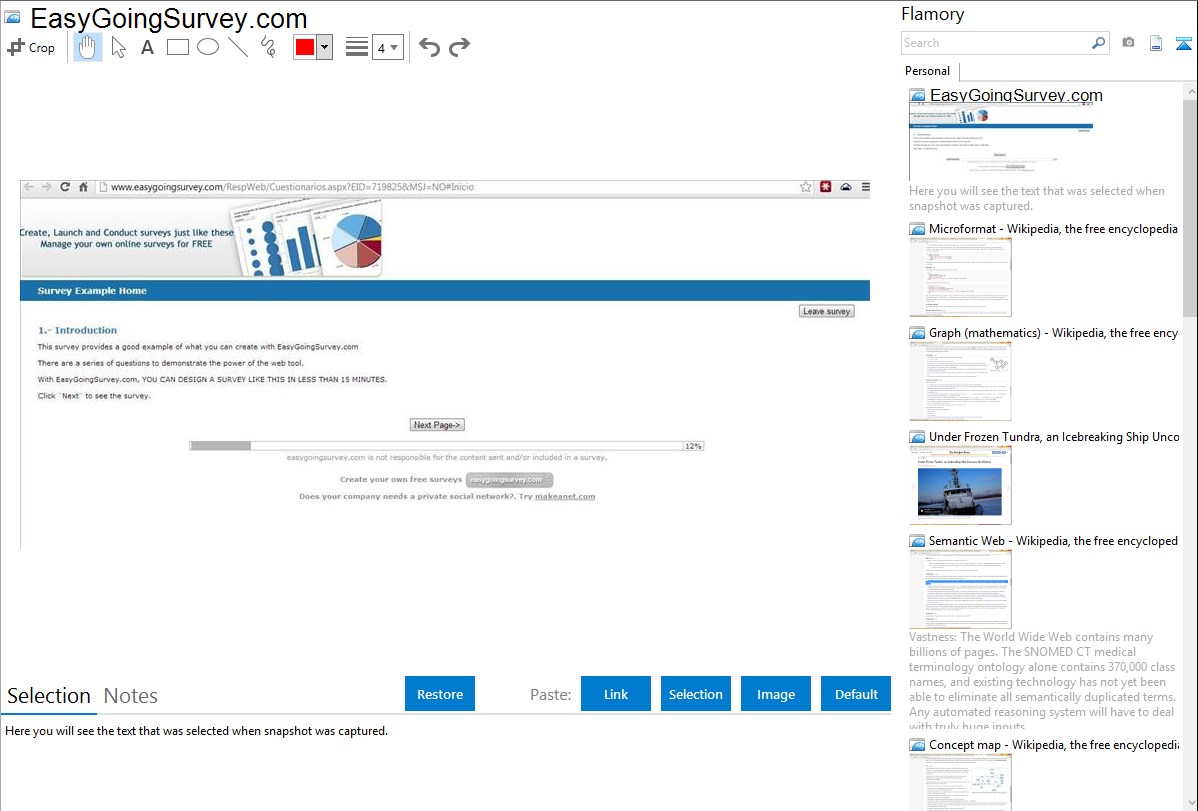Pick the text annotation tool
1198x811 pixels.
[x=147, y=47]
